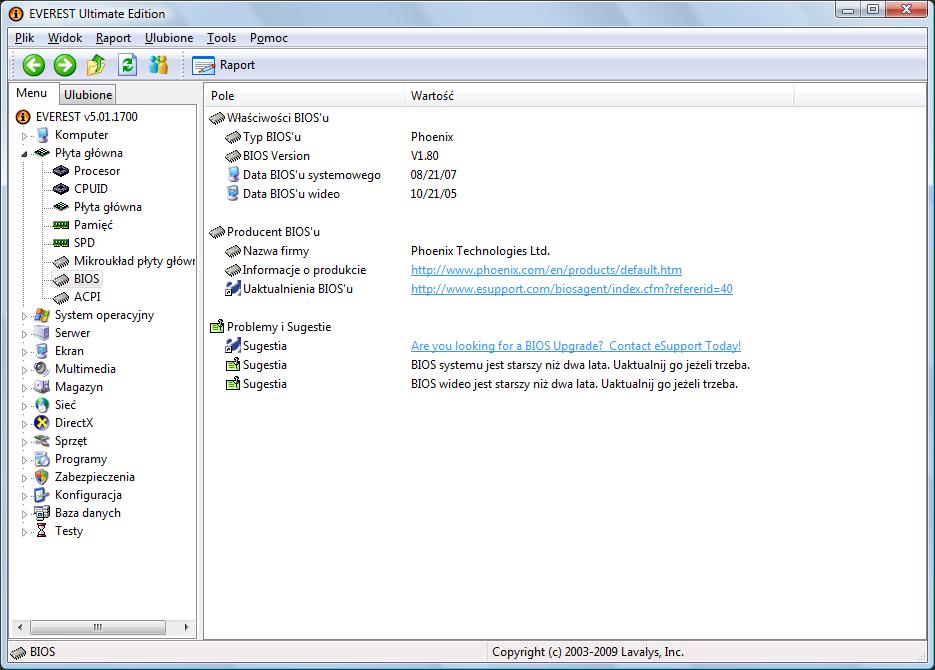
Task: Click the tree horizontal scrollbar thumb
Action: pyautogui.click(x=98, y=627)
